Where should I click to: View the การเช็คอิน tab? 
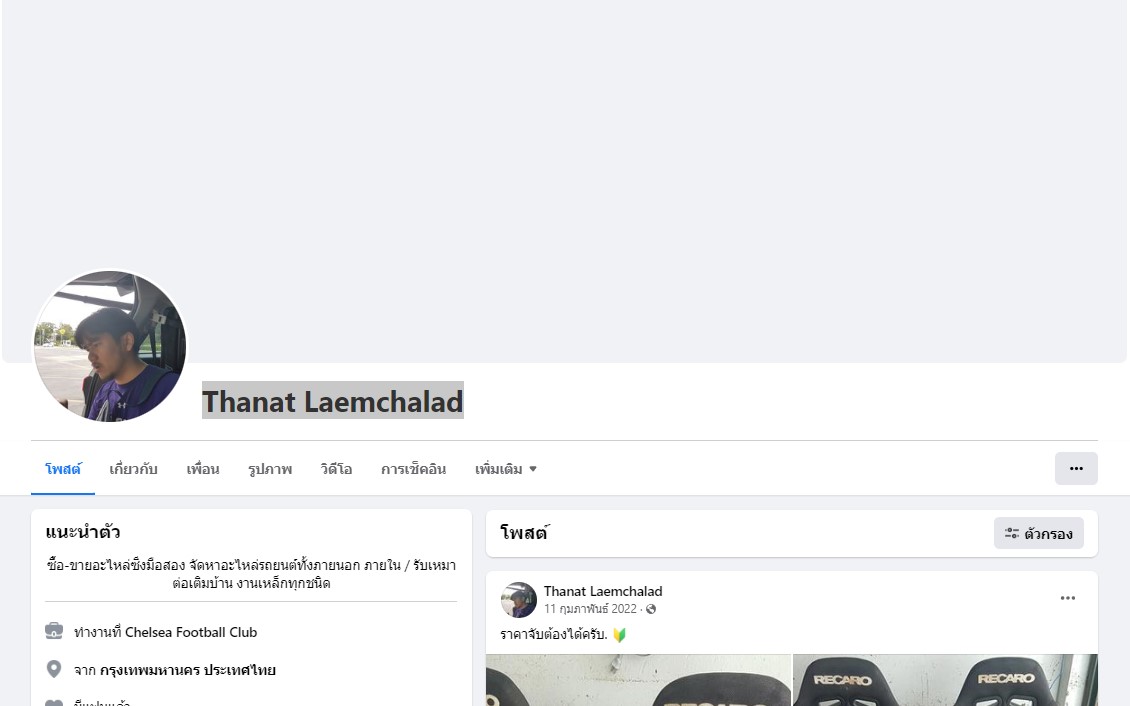point(414,469)
